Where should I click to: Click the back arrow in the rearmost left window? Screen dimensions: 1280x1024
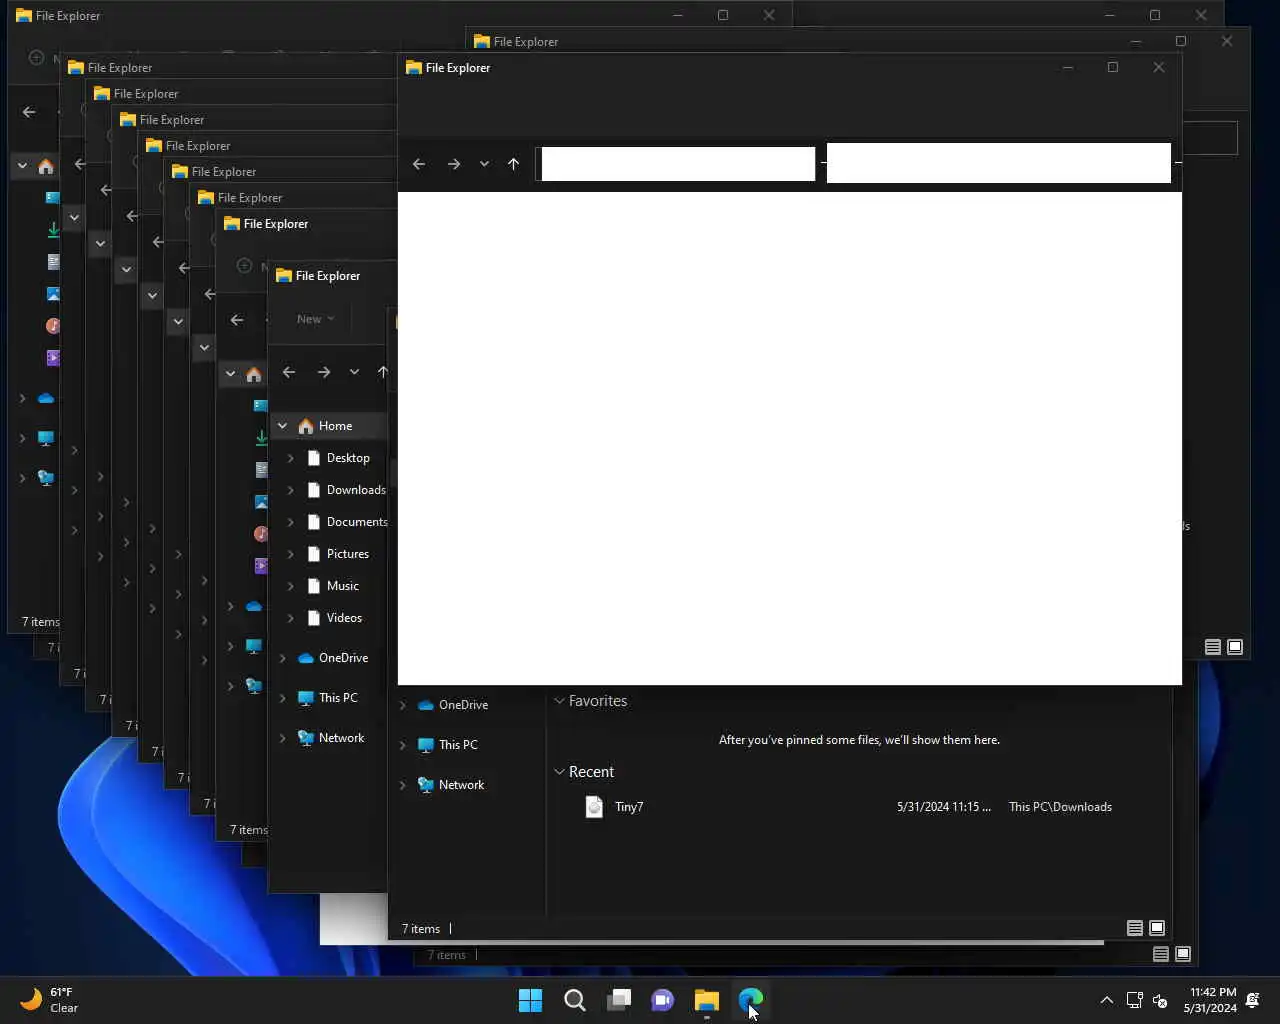pos(29,112)
